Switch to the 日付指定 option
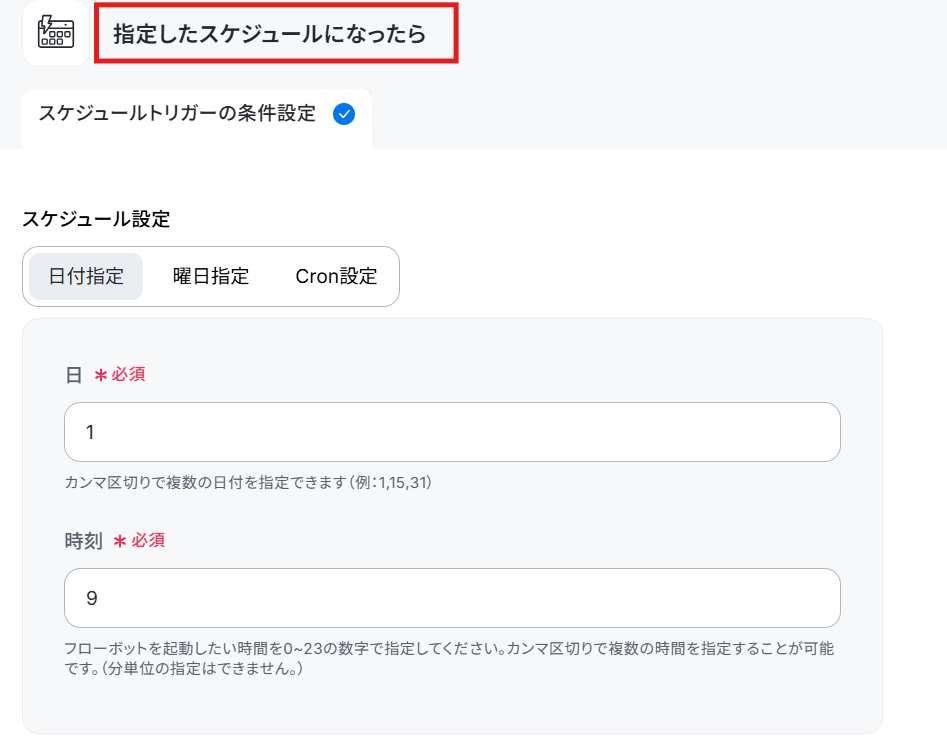Screen dimensions: 947x755 click(x=86, y=277)
